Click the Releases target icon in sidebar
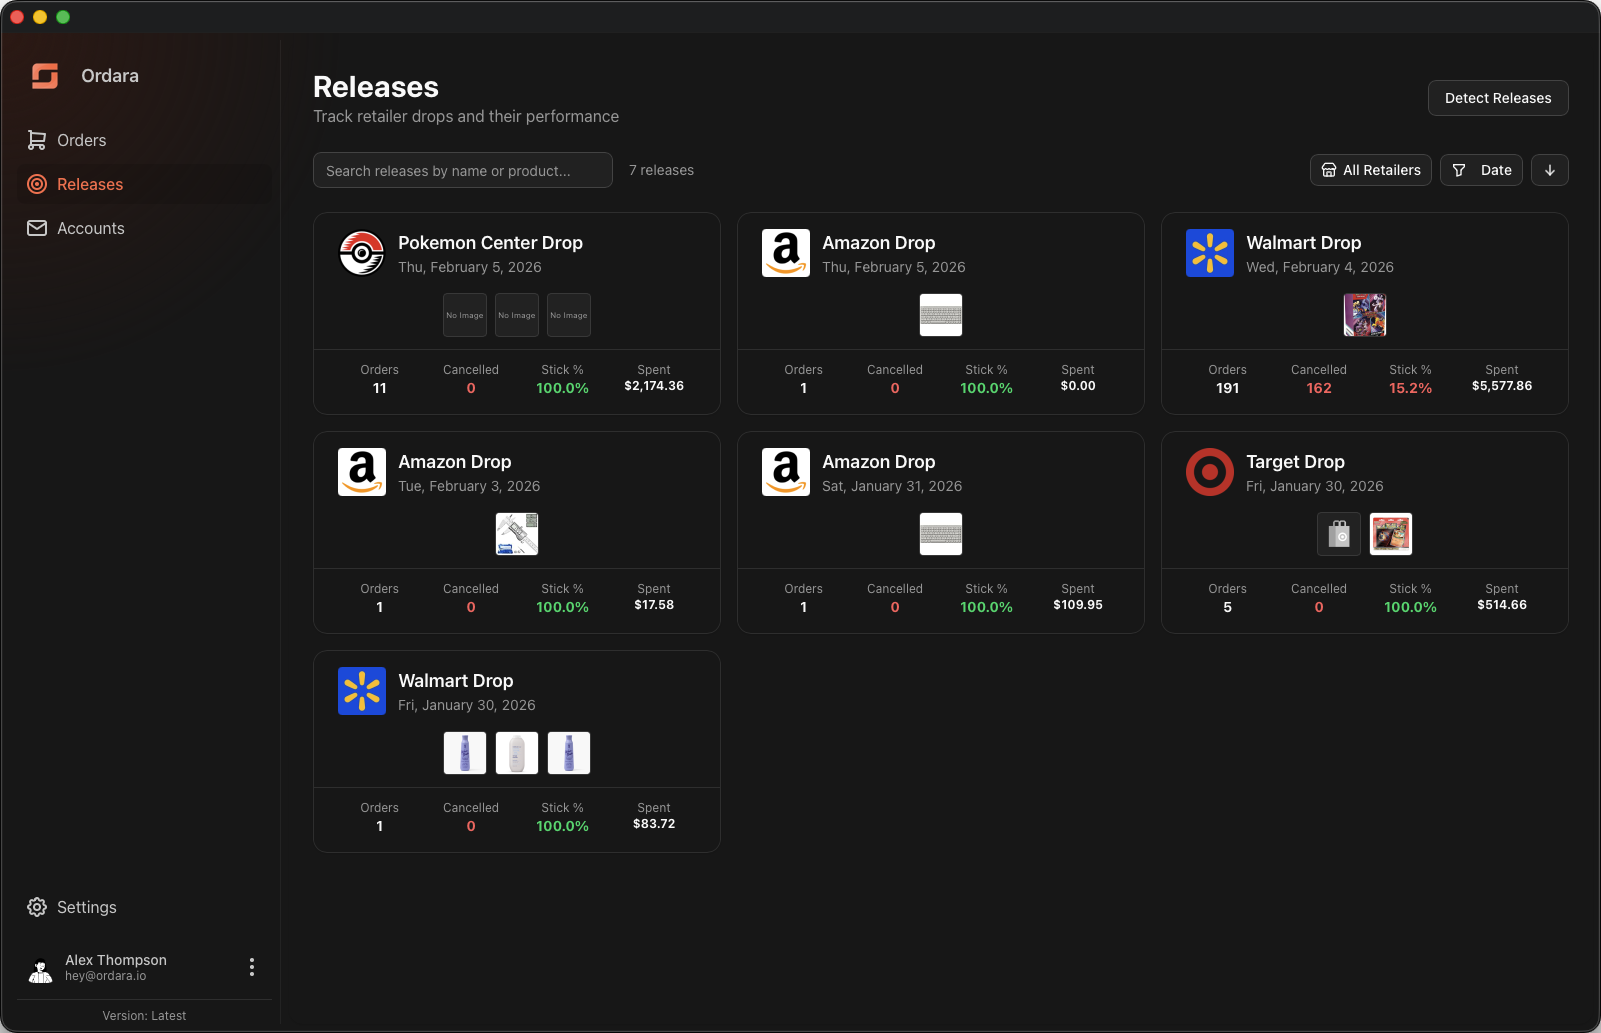This screenshot has height=1033, width=1601. pyautogui.click(x=37, y=184)
